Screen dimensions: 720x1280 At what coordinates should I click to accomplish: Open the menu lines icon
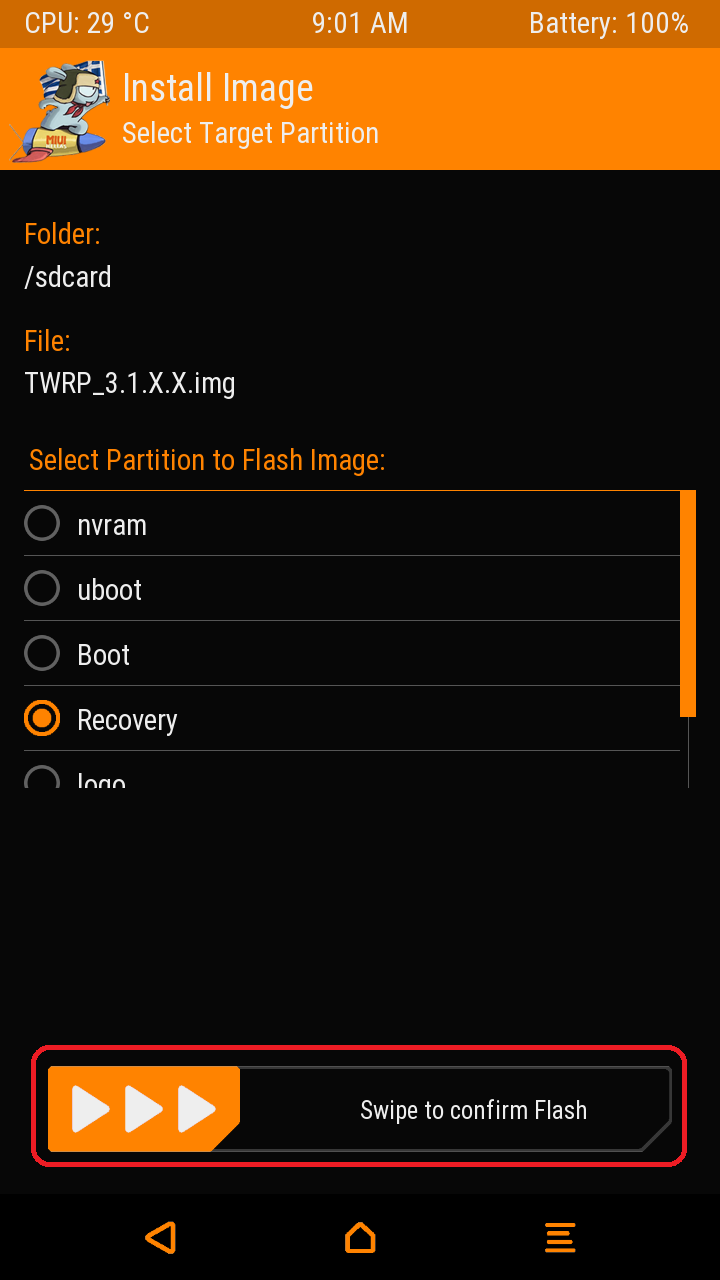(x=560, y=1237)
